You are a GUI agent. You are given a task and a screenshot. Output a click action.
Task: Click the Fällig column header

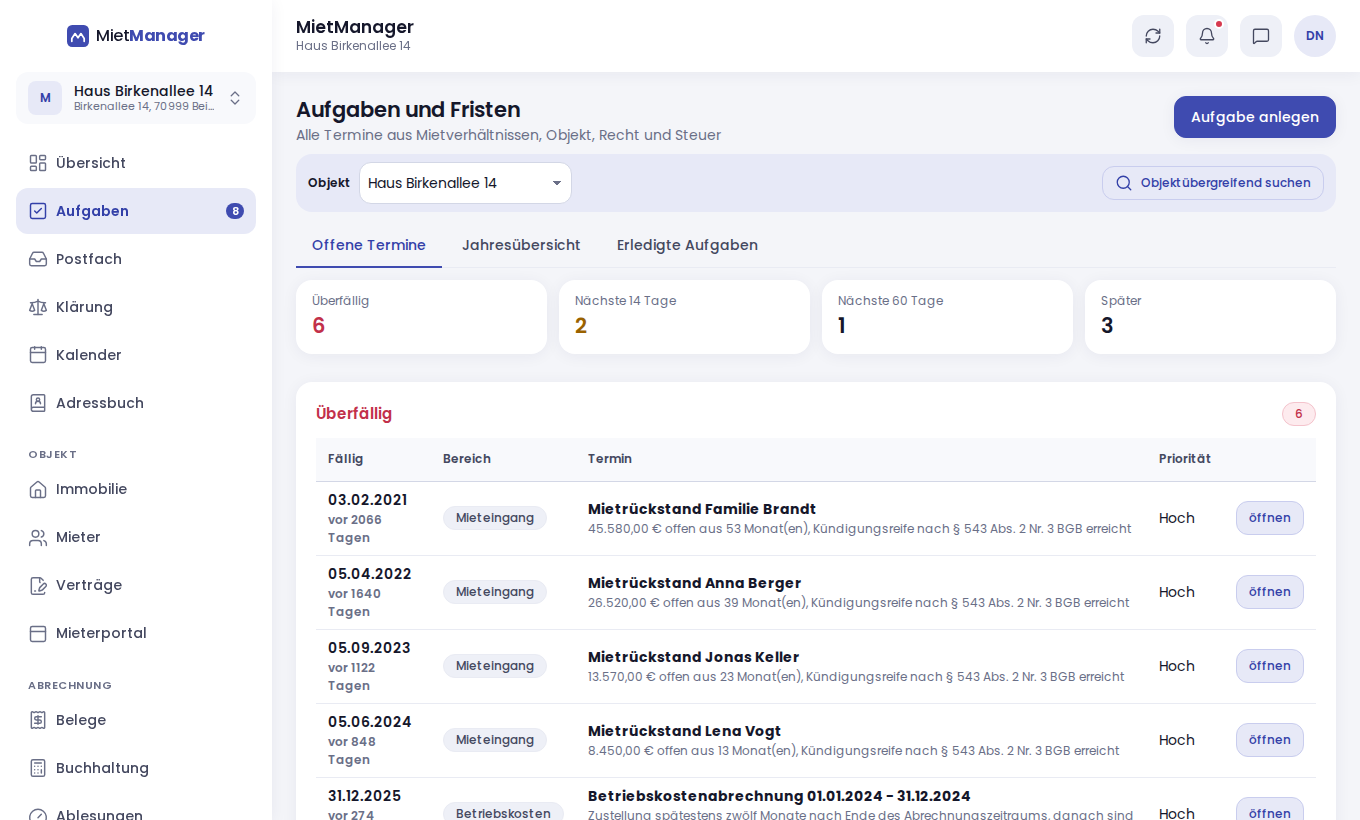[346, 459]
